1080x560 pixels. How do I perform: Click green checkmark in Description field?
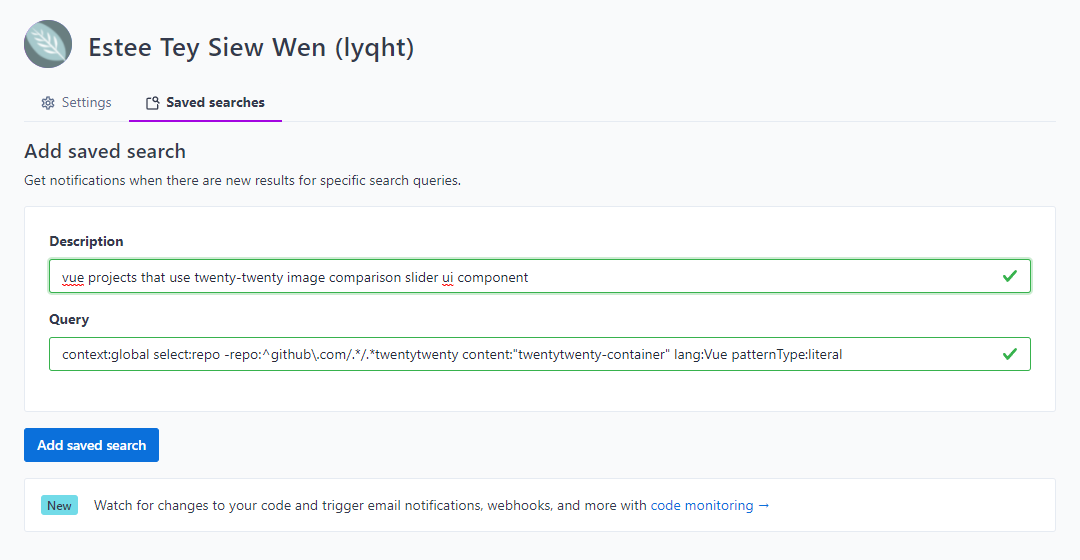pos(1010,276)
